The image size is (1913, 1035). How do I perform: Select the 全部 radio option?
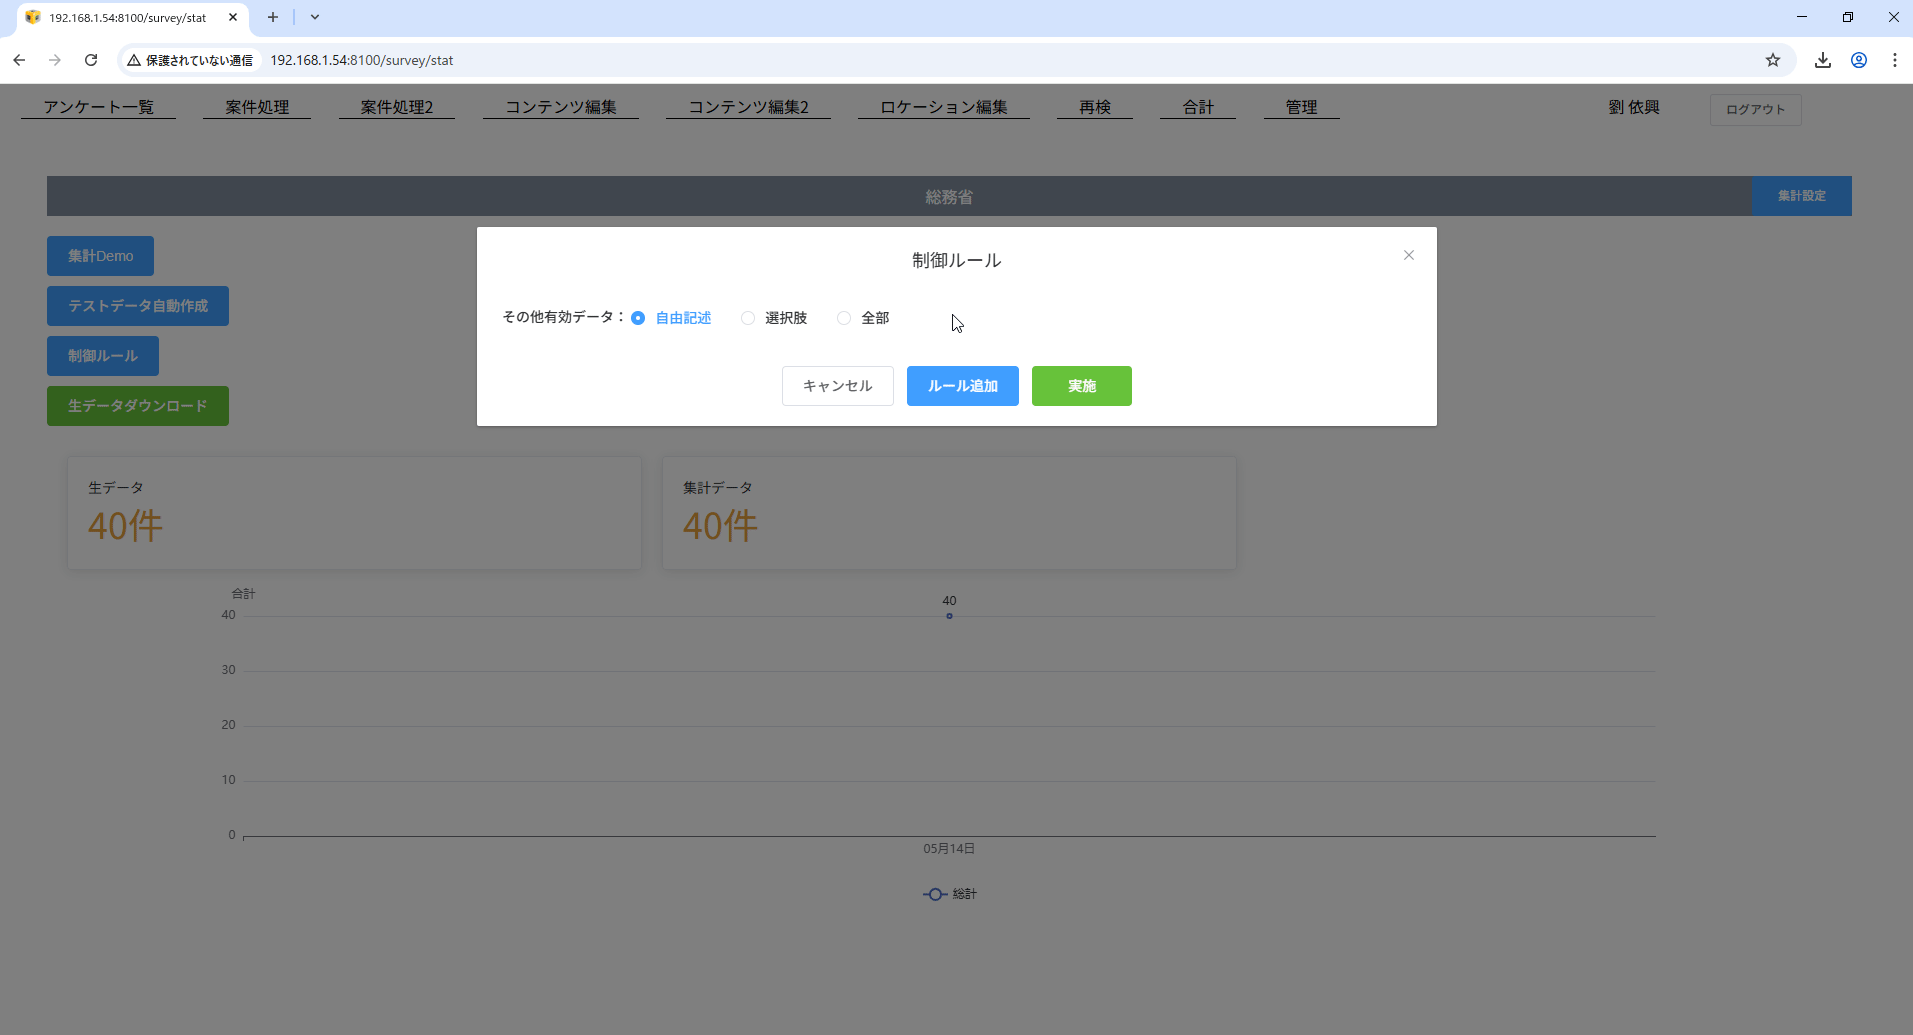(843, 317)
